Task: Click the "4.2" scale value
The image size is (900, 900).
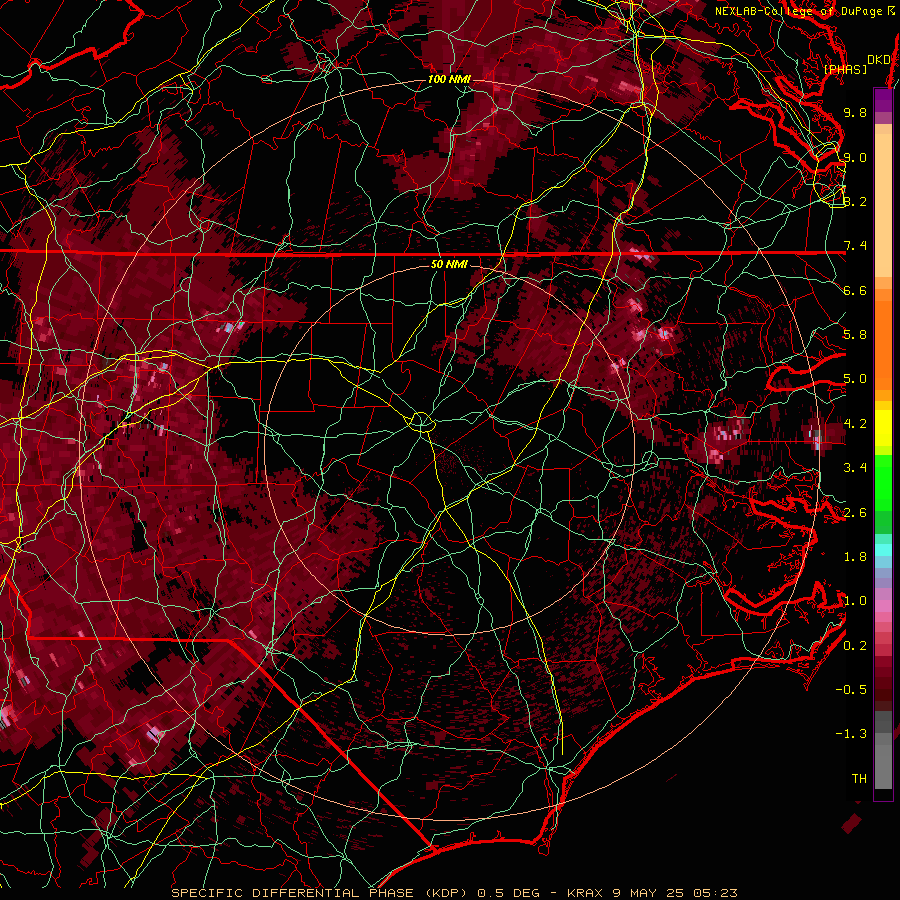Action: pos(855,424)
